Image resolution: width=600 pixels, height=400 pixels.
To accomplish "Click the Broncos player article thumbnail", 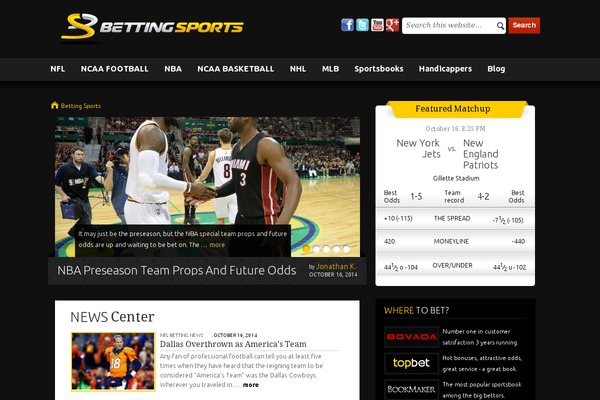I will [x=113, y=361].
